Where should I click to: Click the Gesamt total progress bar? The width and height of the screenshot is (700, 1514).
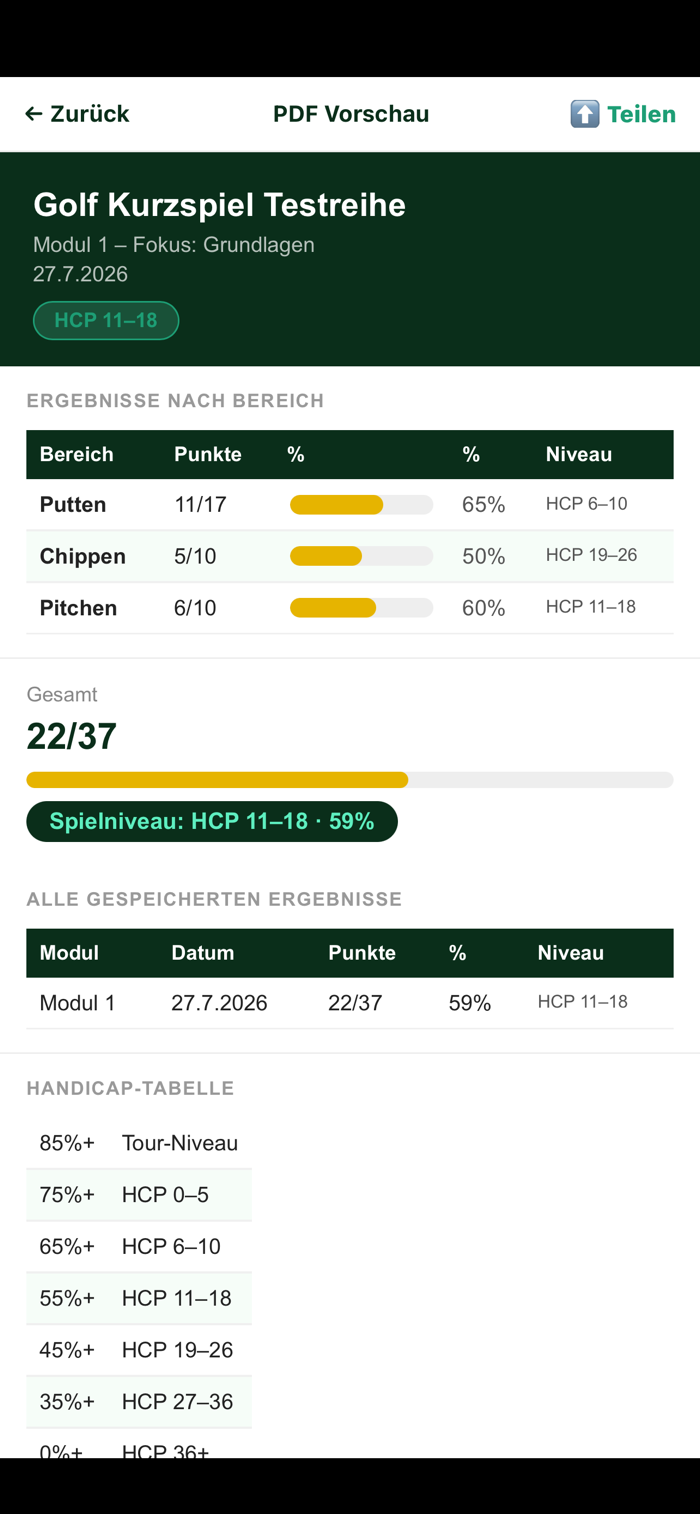(x=350, y=780)
